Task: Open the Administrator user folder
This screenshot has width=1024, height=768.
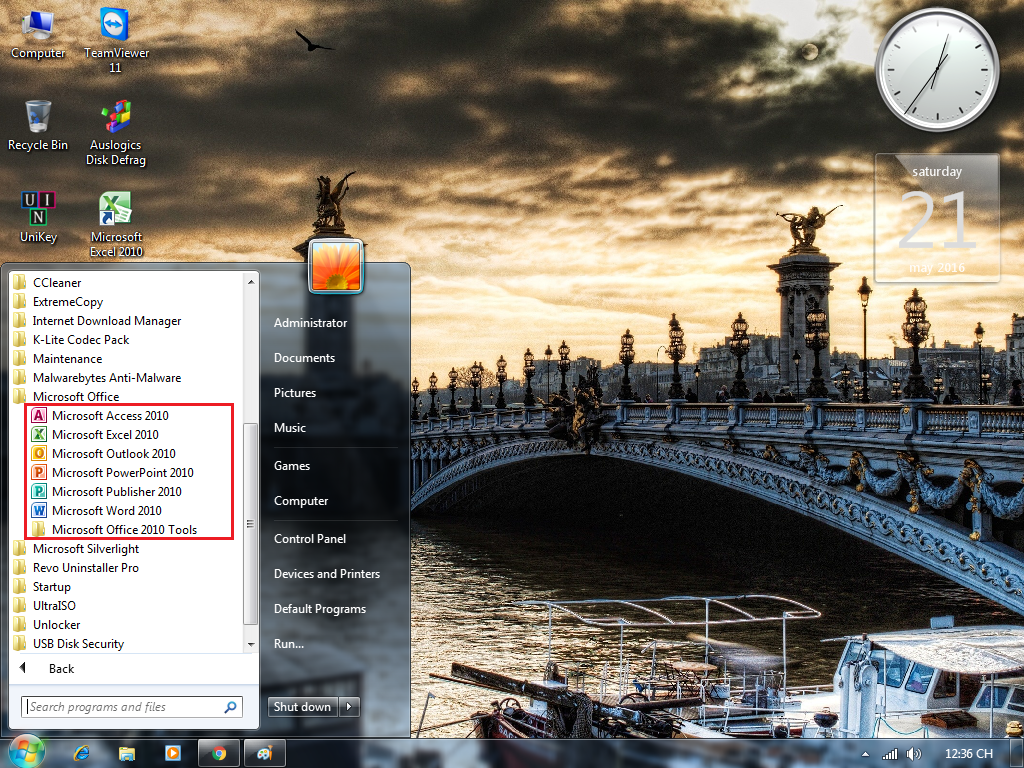Action: [310, 323]
